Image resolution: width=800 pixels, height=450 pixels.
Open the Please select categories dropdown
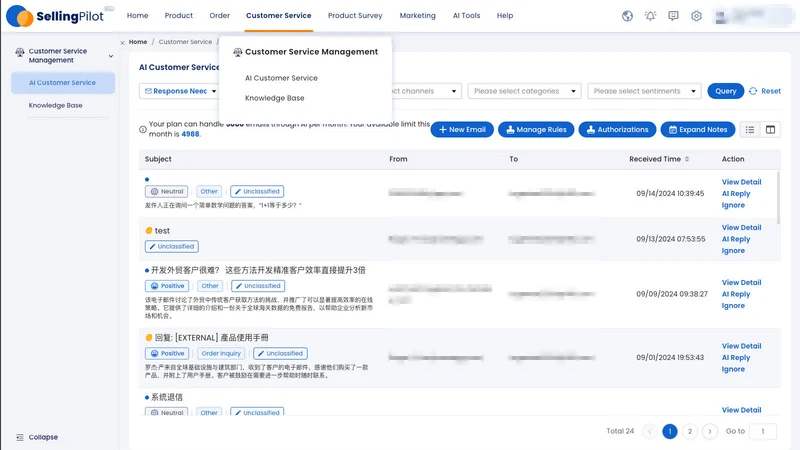pos(524,91)
